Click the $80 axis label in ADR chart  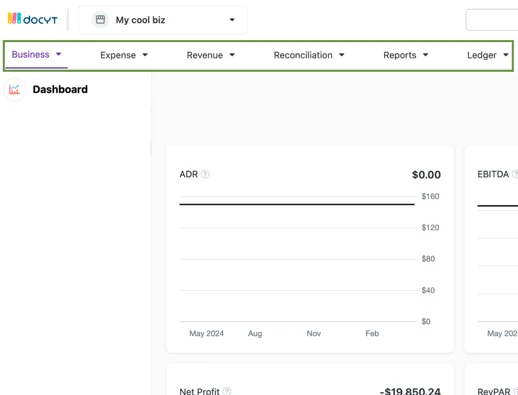(x=428, y=259)
